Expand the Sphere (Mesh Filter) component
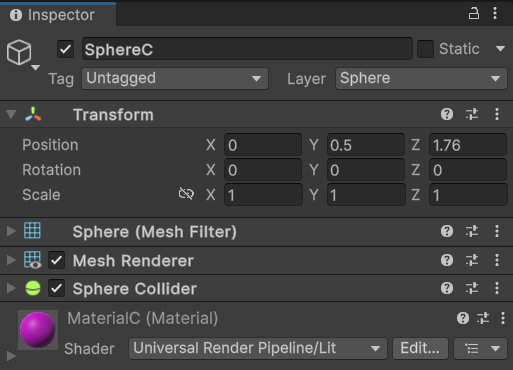 pos(11,231)
